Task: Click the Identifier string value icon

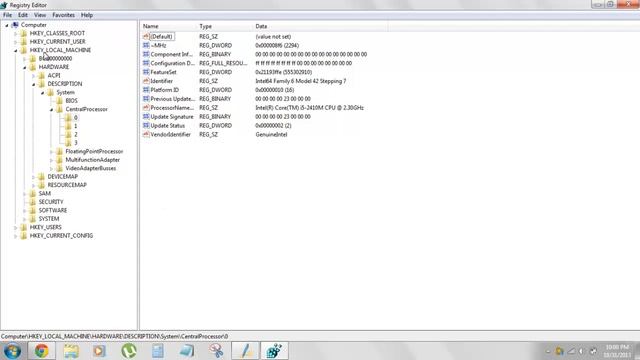Action: click(x=146, y=81)
